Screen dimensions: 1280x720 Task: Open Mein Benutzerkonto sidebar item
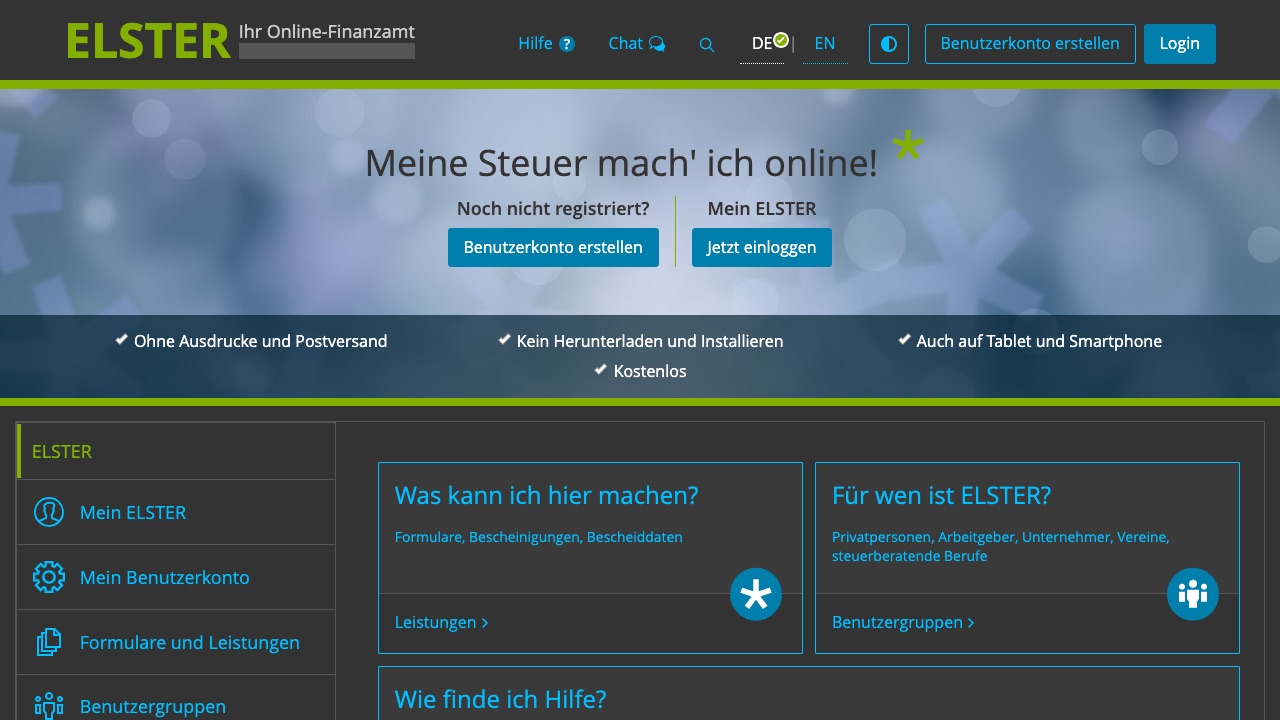pos(176,577)
